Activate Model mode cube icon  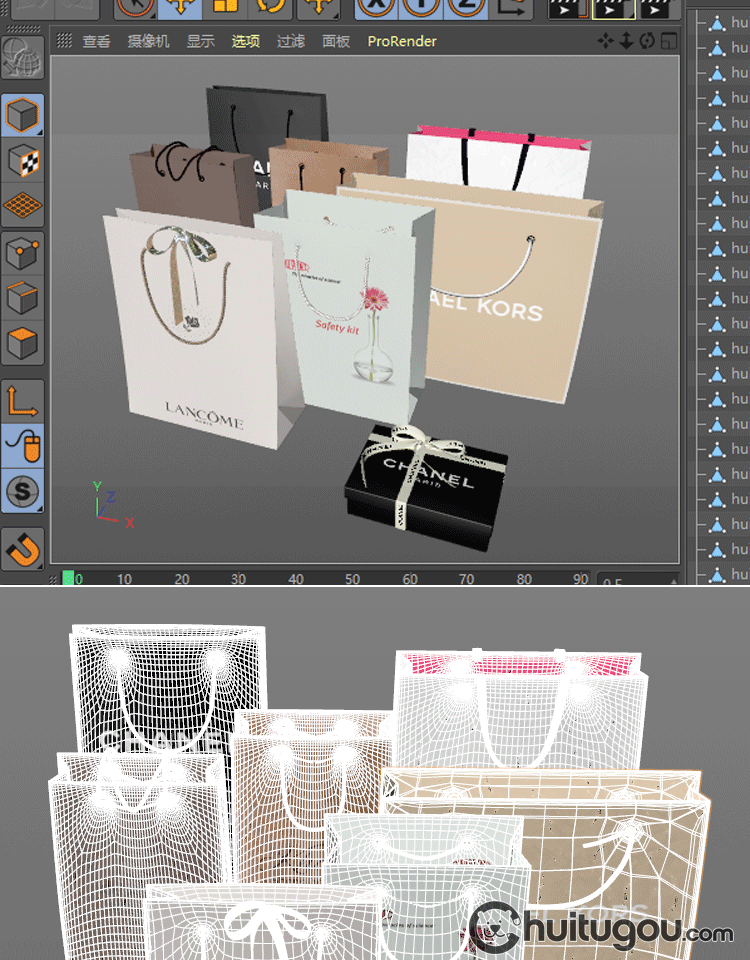[x=22, y=115]
